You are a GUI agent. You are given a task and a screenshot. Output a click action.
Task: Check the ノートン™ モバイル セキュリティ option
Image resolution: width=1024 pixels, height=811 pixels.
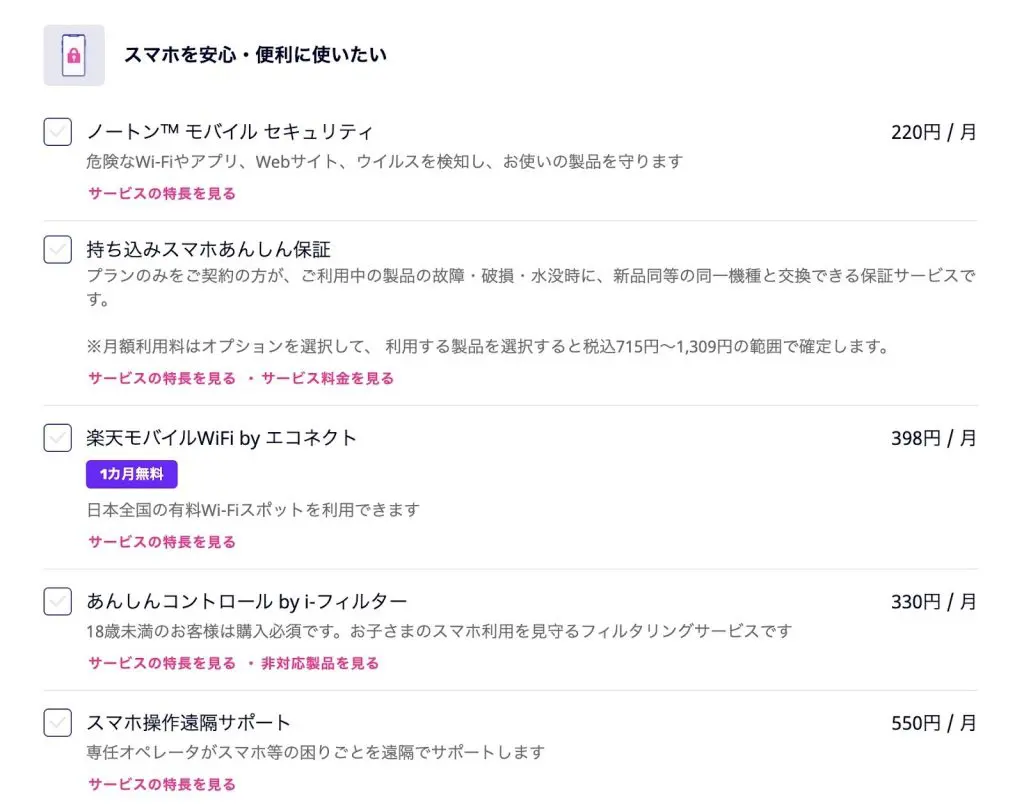click(57, 132)
